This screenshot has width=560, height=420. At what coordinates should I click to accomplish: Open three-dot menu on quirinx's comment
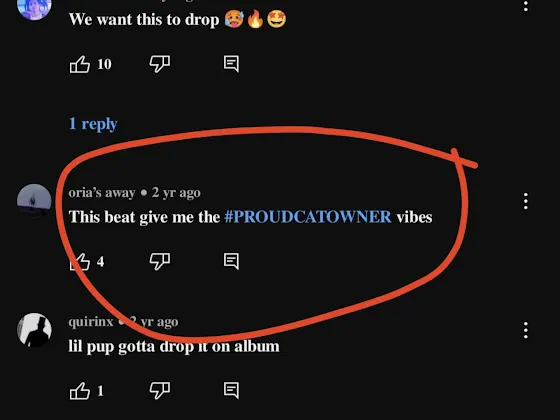tap(526, 330)
